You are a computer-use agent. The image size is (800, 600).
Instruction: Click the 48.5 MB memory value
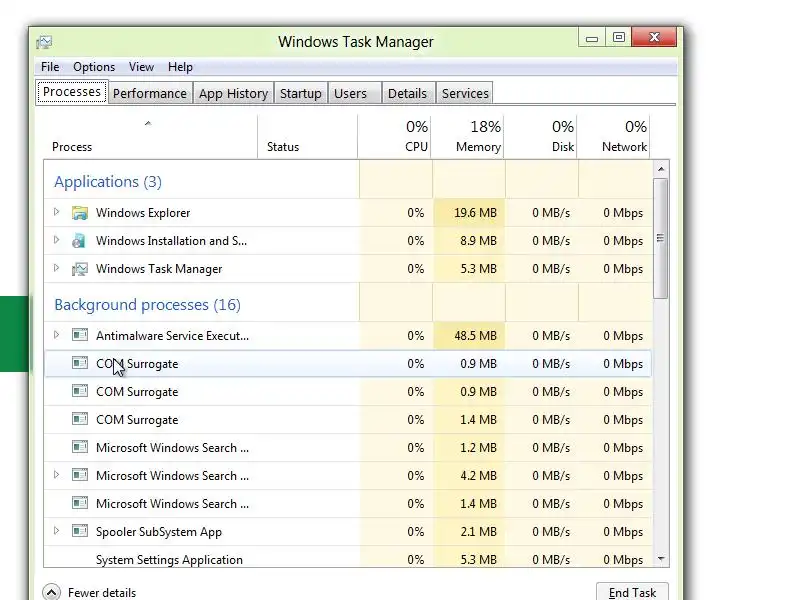point(475,336)
